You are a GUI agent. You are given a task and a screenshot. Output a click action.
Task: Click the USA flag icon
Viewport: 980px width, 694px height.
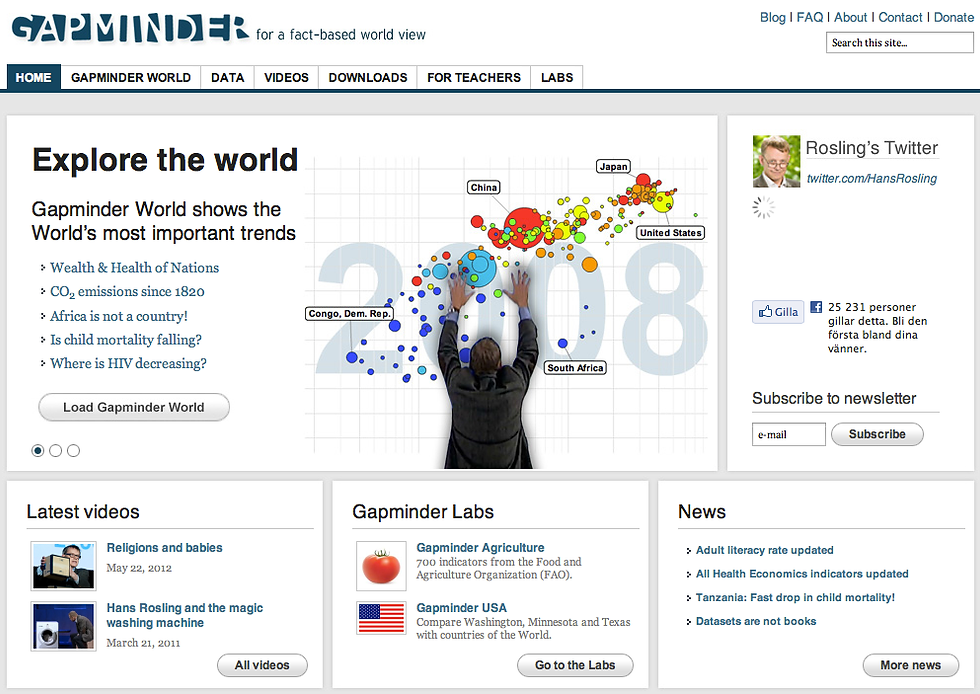381,618
